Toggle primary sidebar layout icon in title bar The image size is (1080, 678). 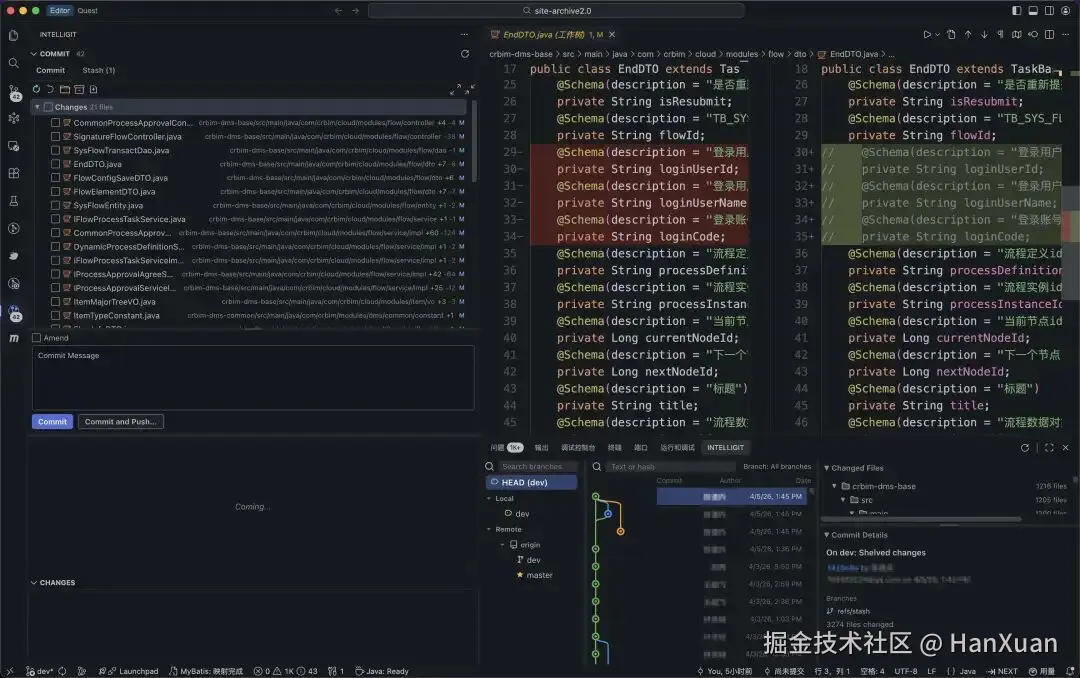[1017, 10]
